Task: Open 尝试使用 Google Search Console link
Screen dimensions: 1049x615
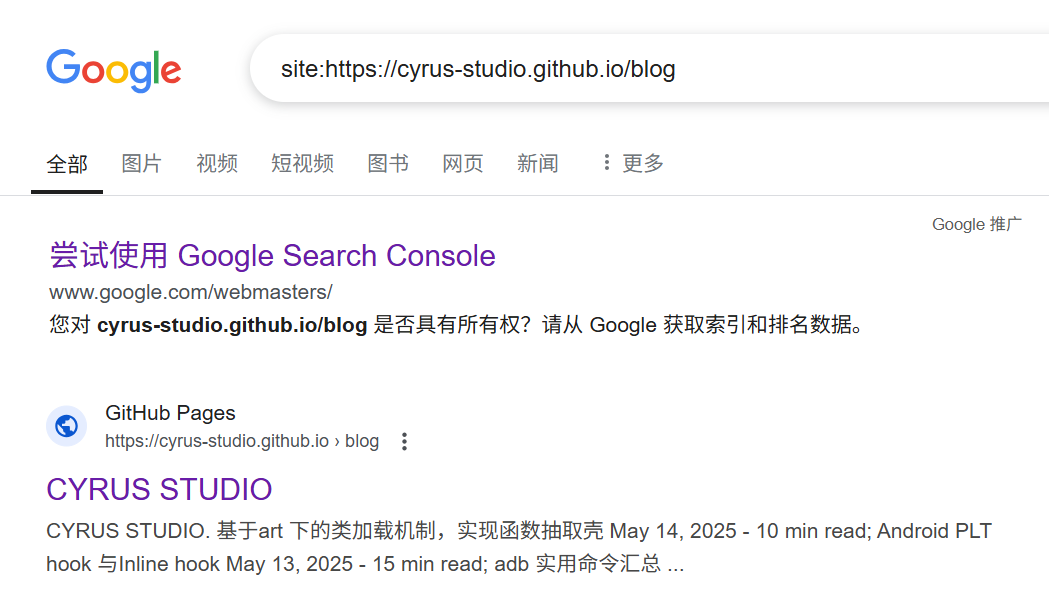Action: (x=272, y=256)
